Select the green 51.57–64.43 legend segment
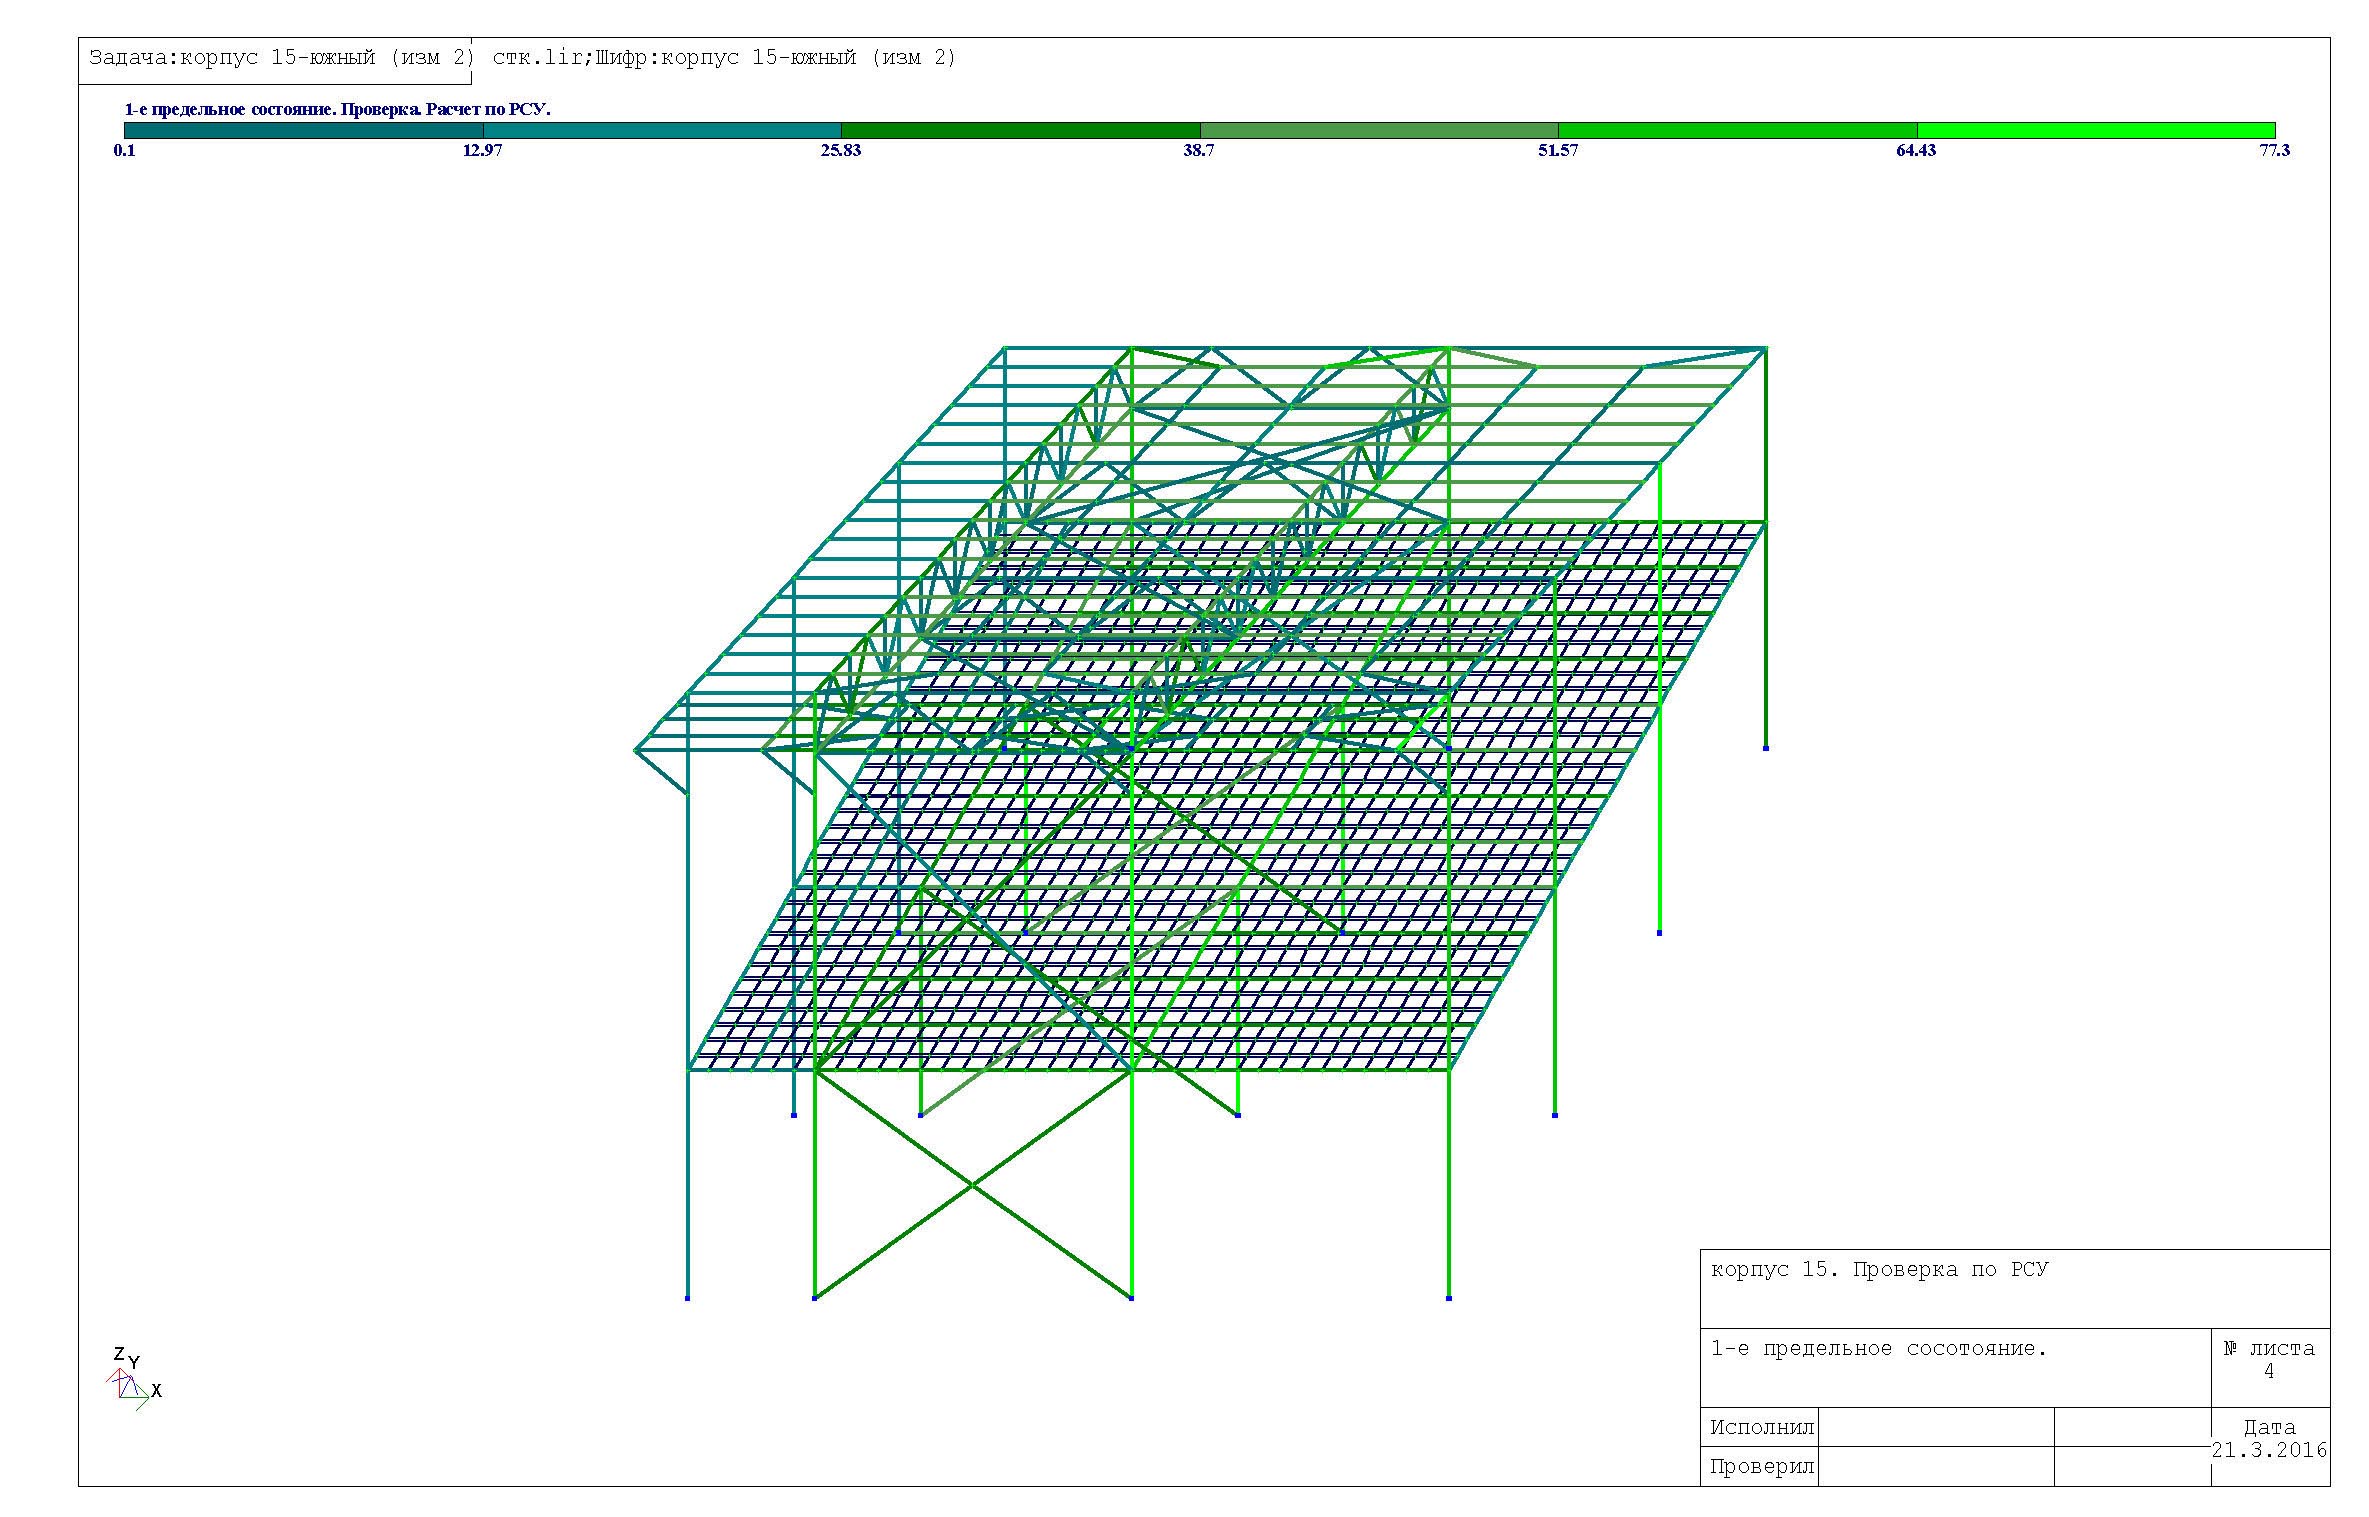The width and height of the screenshot is (2369, 1517). (1737, 130)
